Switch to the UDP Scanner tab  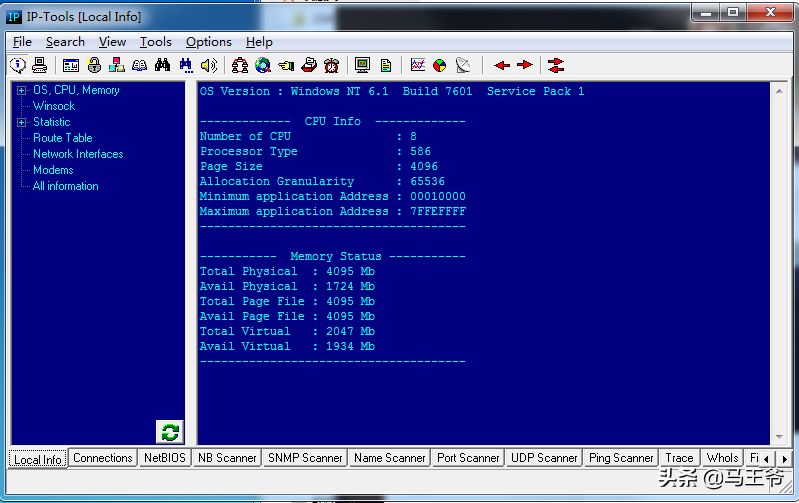coord(544,458)
